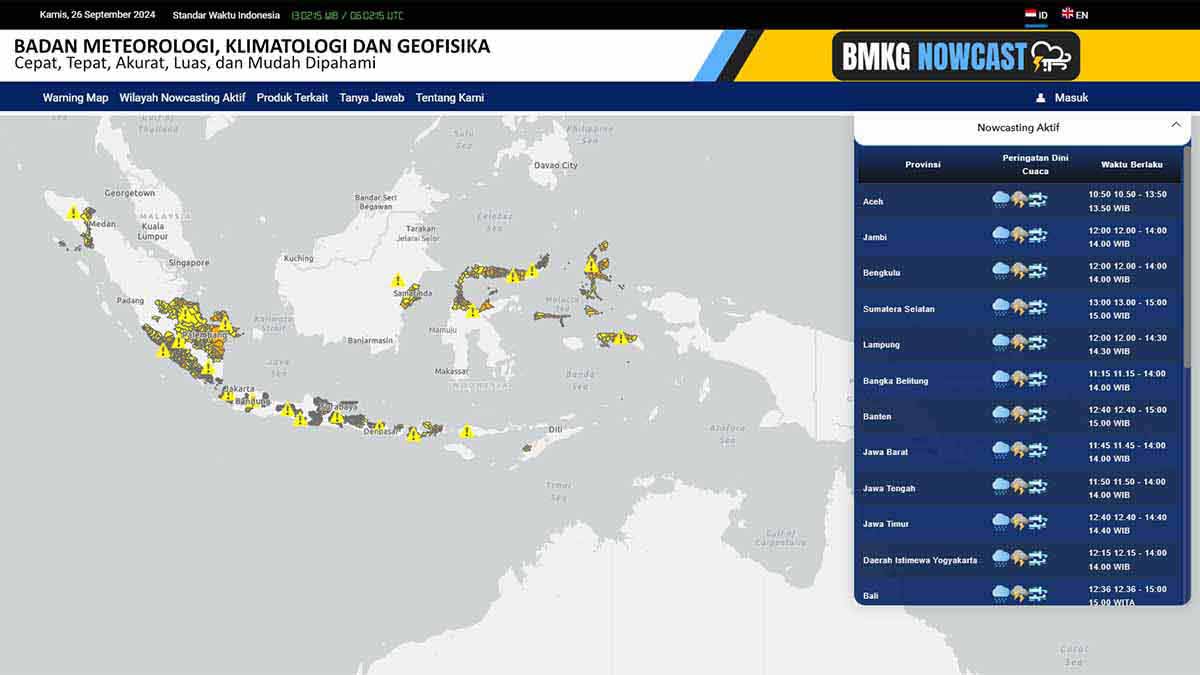Collapse the Nowcasting Aktif panel with its chevron
Image resolution: width=1200 pixels, height=675 pixels.
1175,126
